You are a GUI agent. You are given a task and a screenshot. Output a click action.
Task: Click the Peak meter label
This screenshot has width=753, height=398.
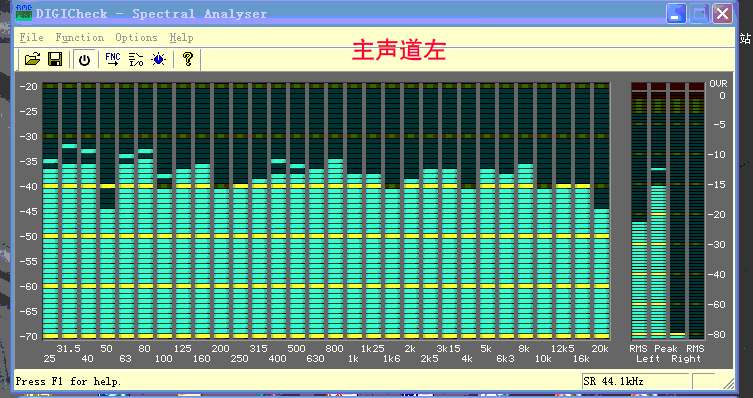coord(665,349)
